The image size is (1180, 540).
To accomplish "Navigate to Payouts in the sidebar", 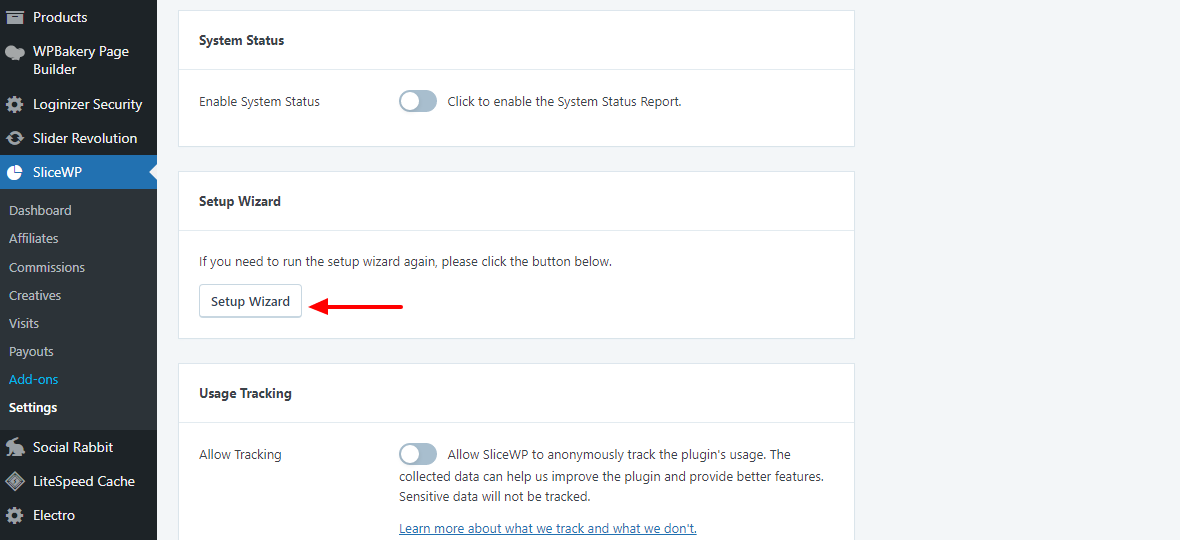I will tap(31, 351).
